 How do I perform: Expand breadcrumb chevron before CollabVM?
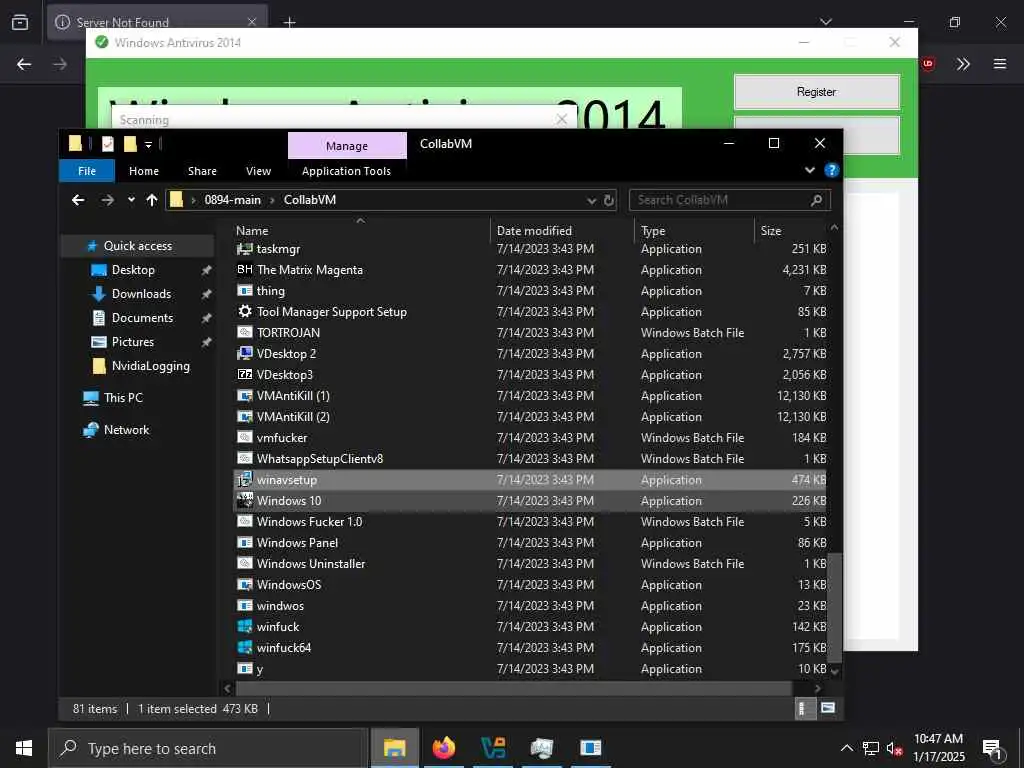pyautogui.click(x=272, y=200)
